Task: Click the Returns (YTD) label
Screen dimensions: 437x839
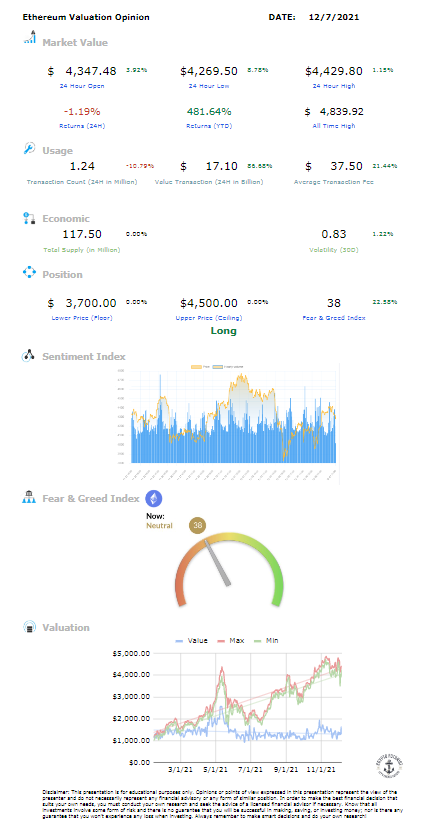Action: [209, 126]
